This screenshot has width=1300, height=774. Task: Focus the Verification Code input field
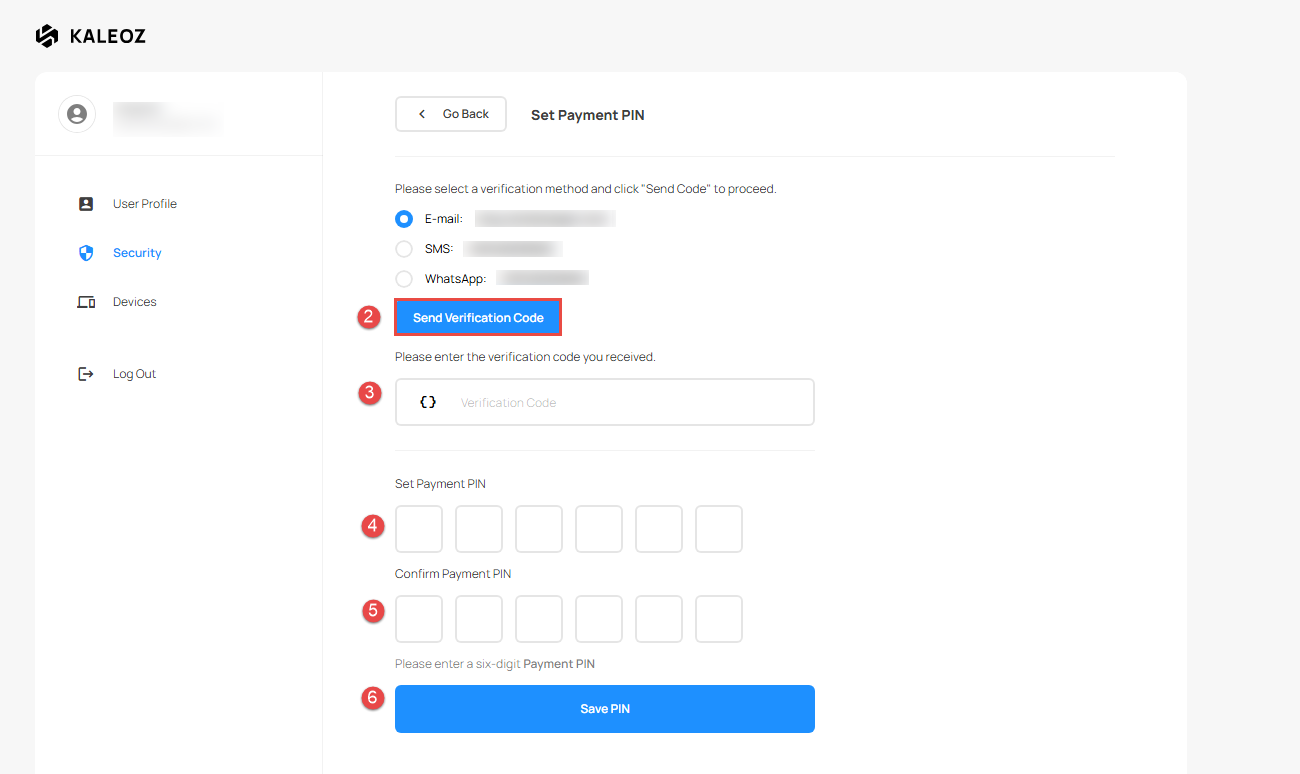click(605, 402)
